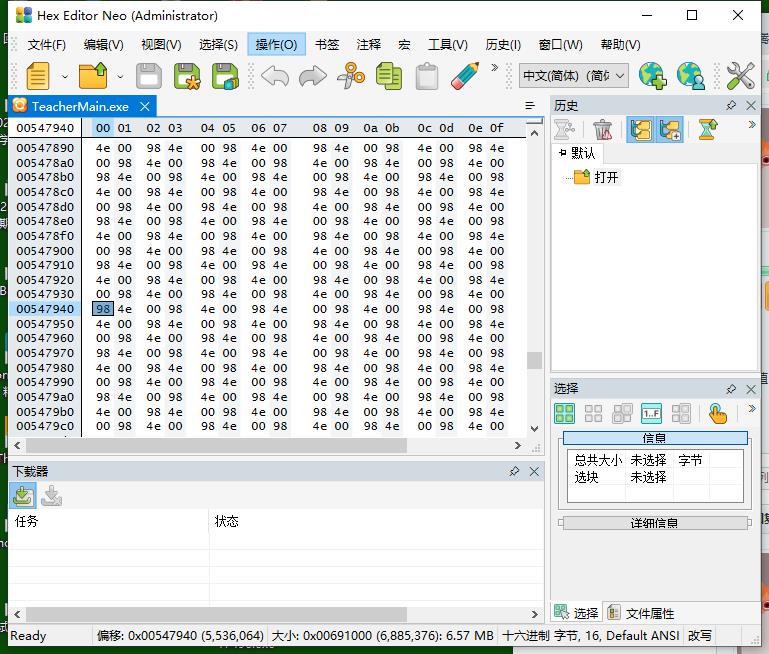This screenshot has height=654, width=769.
Task: Click the Undo arrow in toolbar
Action: pyautogui.click(x=274, y=76)
